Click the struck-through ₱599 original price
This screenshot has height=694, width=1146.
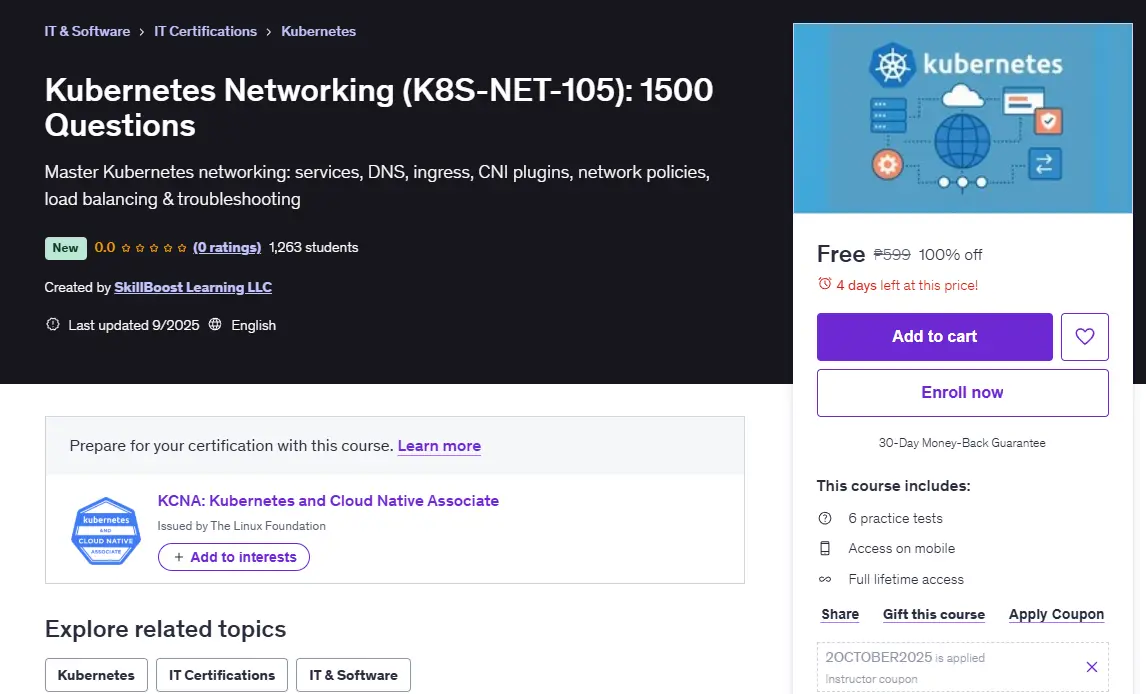coord(892,254)
